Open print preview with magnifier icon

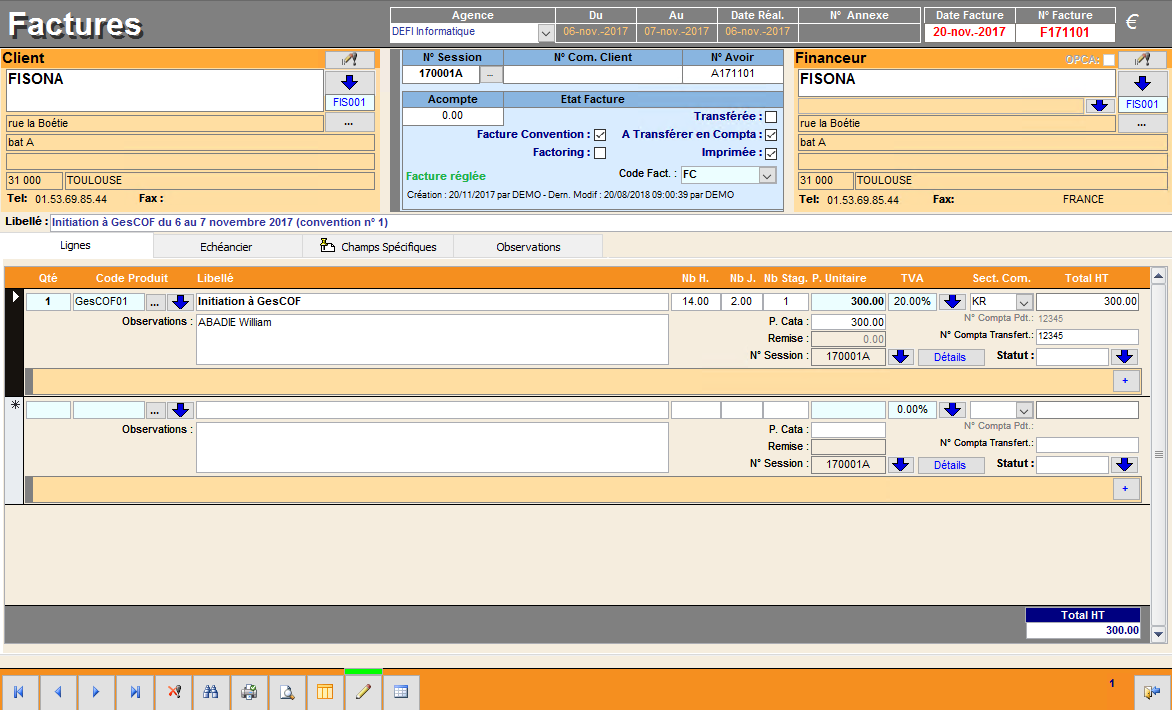287,692
